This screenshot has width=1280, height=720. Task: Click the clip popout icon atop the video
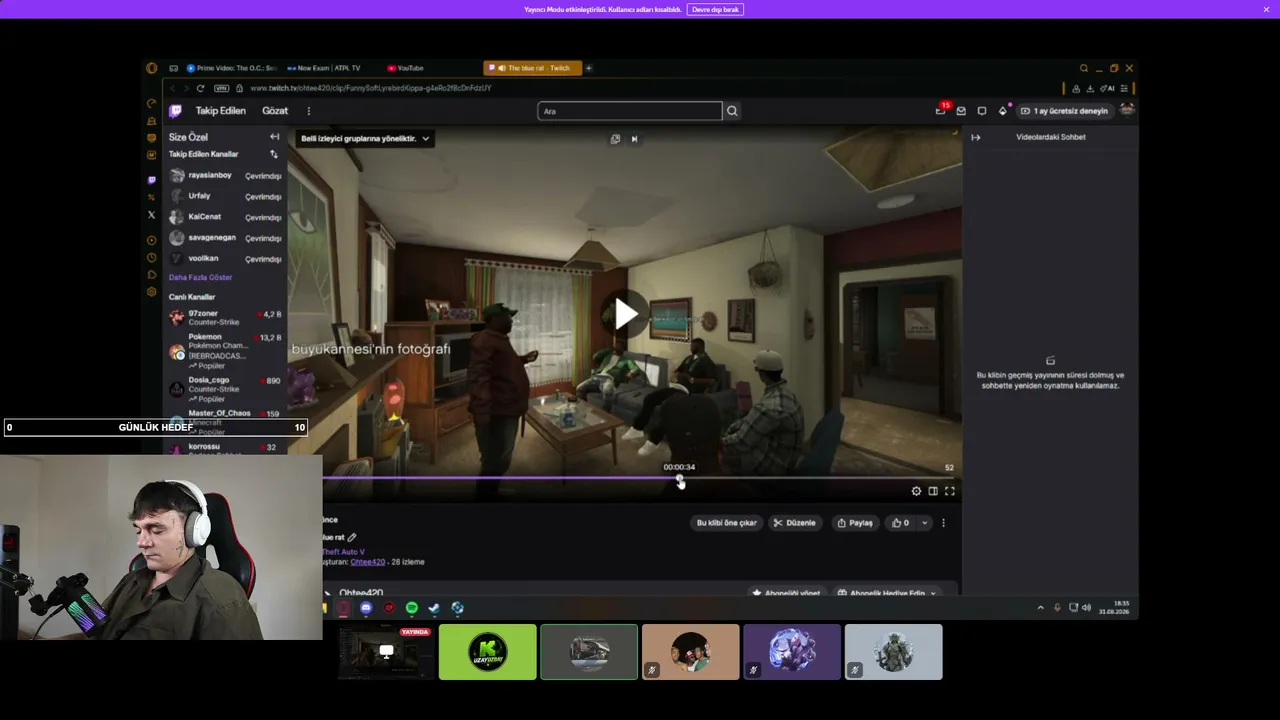click(x=615, y=139)
